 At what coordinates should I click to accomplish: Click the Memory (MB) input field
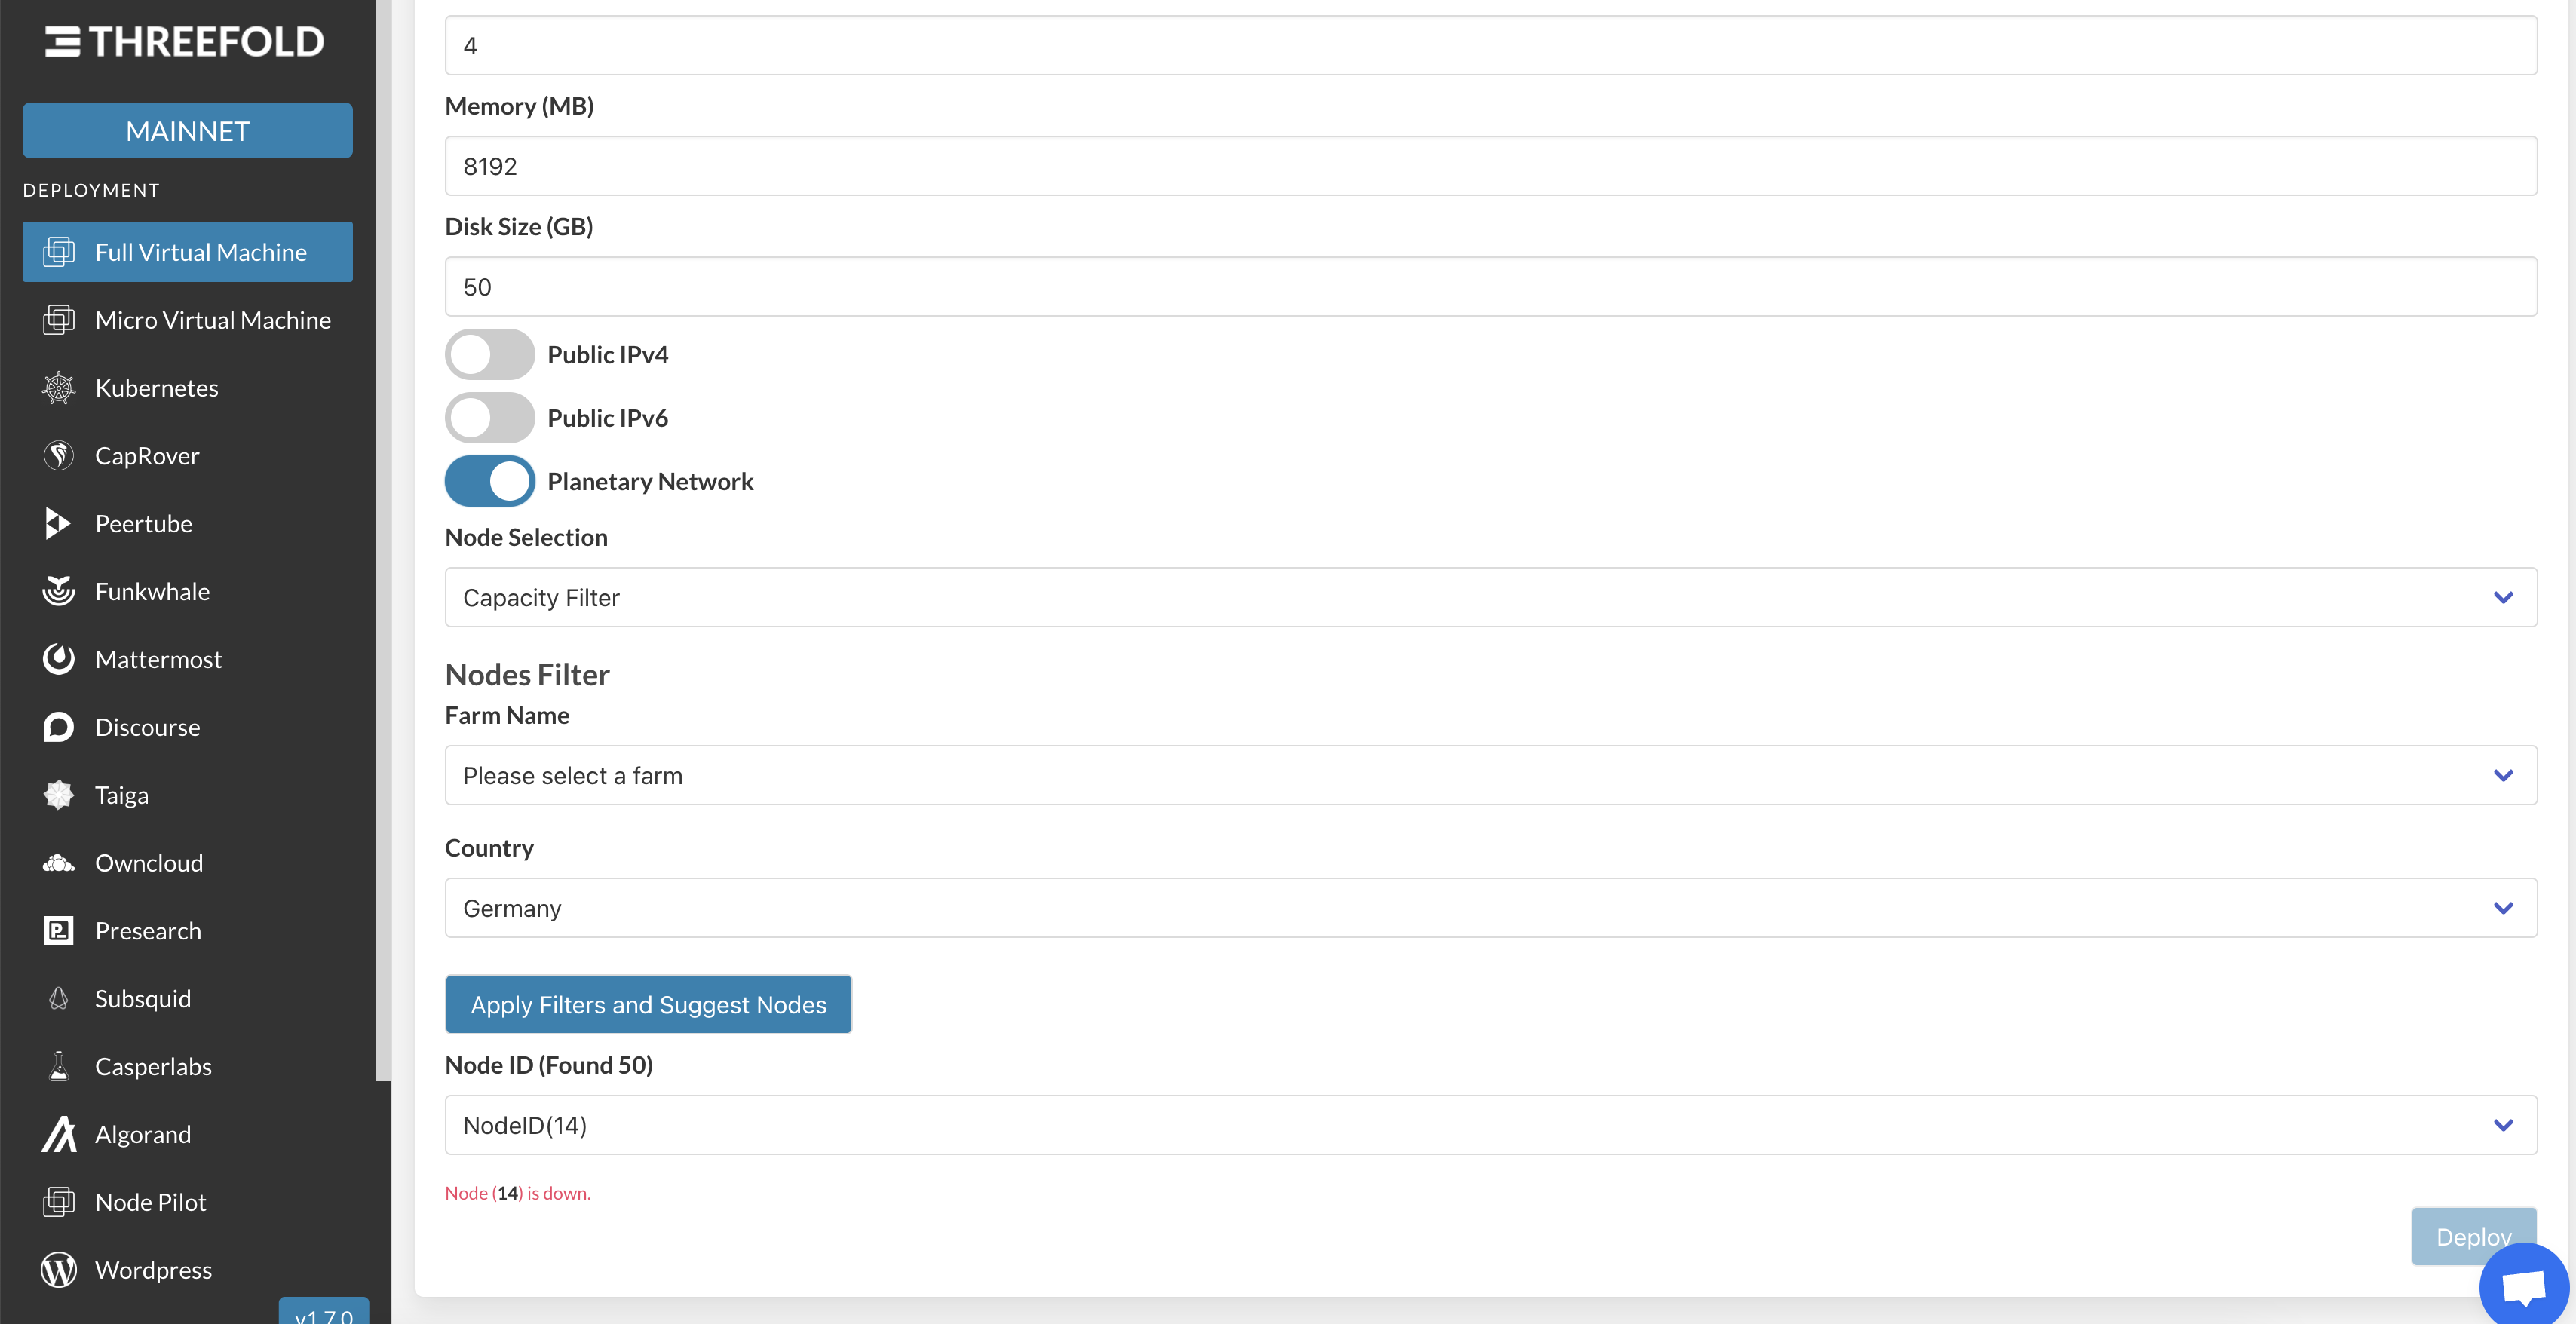pyautogui.click(x=1491, y=166)
